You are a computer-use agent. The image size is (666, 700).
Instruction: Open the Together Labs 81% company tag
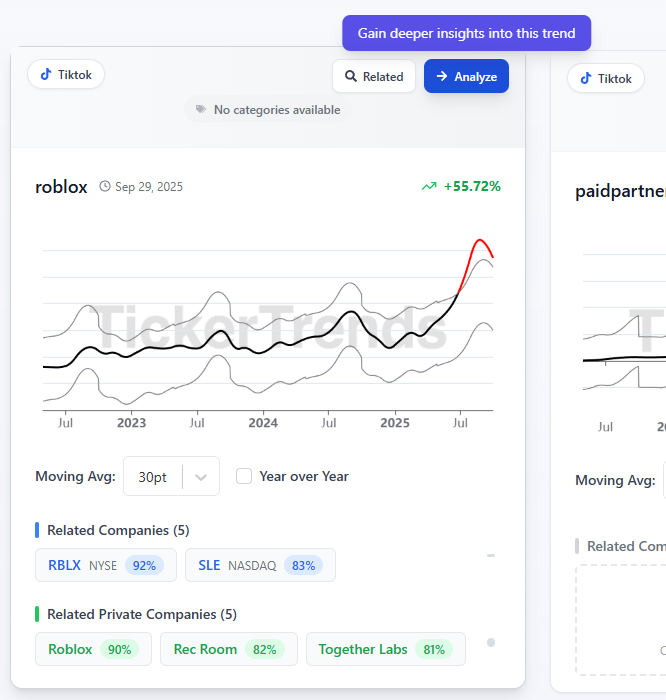(385, 649)
